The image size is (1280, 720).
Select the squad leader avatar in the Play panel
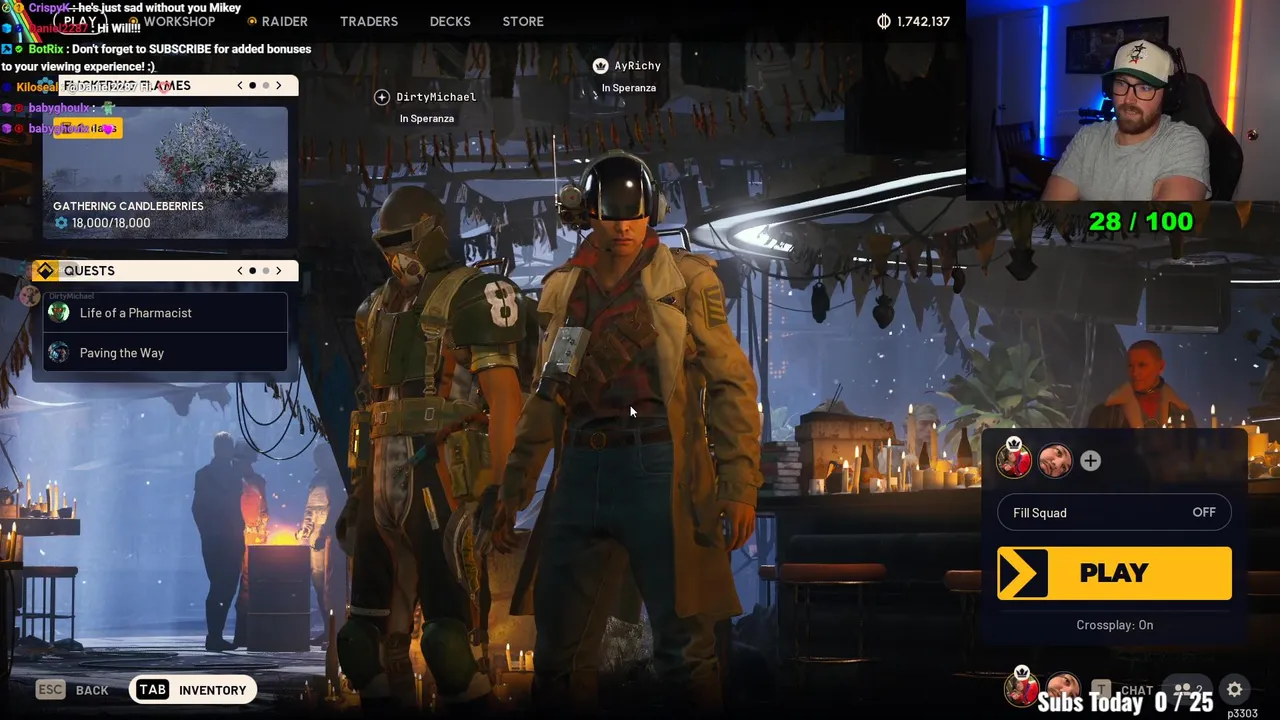[x=1014, y=459]
